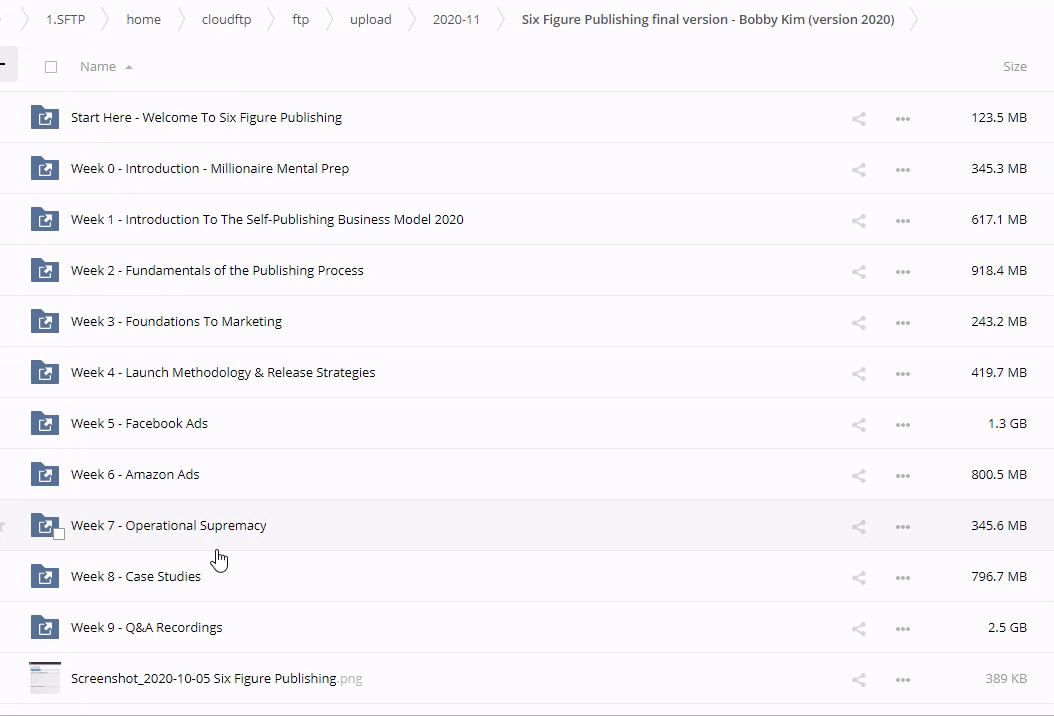Image resolution: width=1054 pixels, height=716 pixels.
Task: Click the sort arrow next to Name
Action: click(x=129, y=67)
